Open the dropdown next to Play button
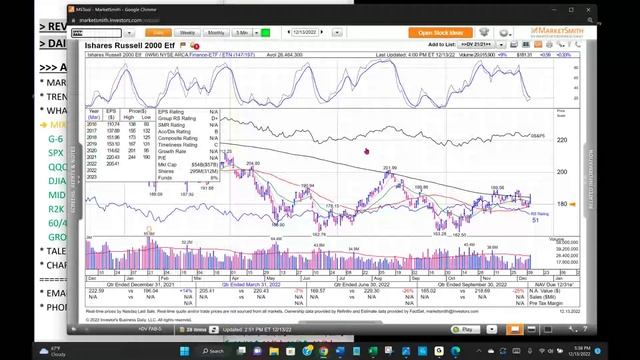The height and width of the screenshot is (360, 640). point(492,329)
